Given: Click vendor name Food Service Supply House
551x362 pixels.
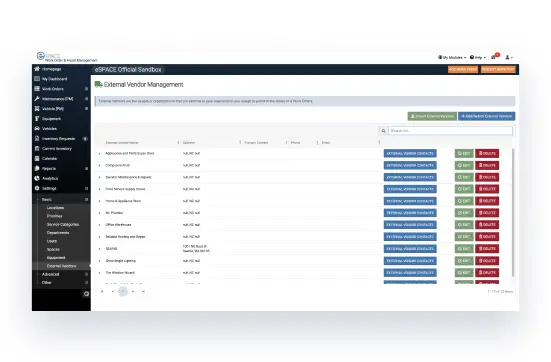Looking at the screenshot, I should click(125, 189).
